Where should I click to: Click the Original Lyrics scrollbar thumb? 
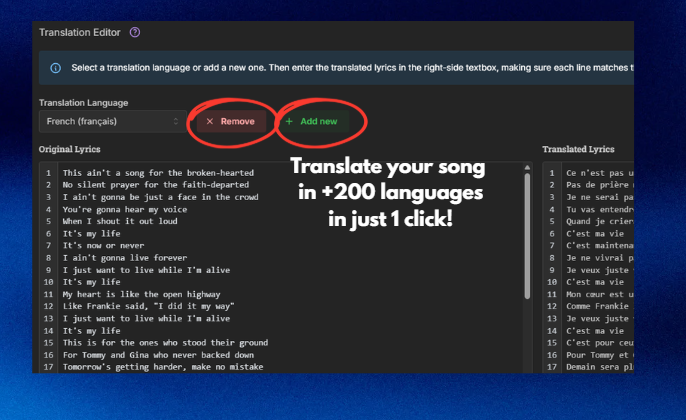[527, 236]
